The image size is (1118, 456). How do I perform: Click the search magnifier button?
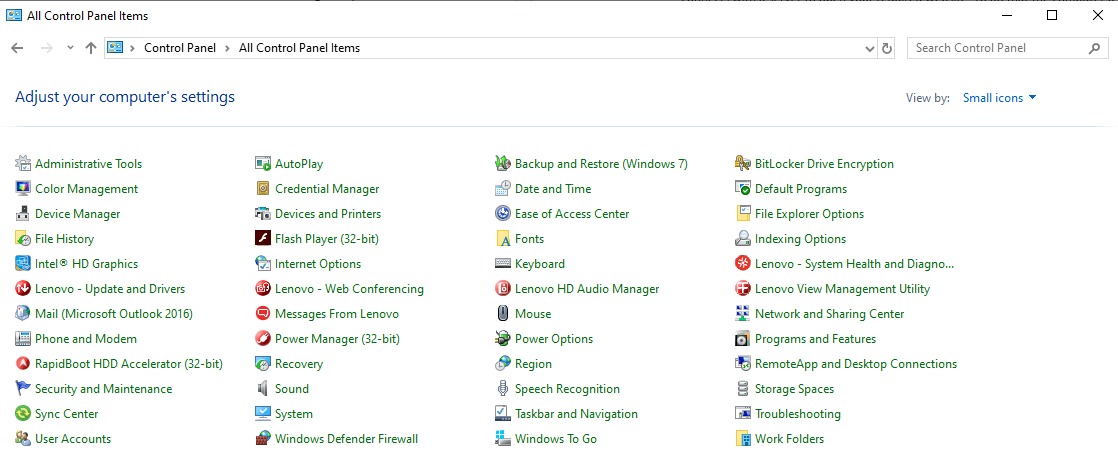point(1094,48)
